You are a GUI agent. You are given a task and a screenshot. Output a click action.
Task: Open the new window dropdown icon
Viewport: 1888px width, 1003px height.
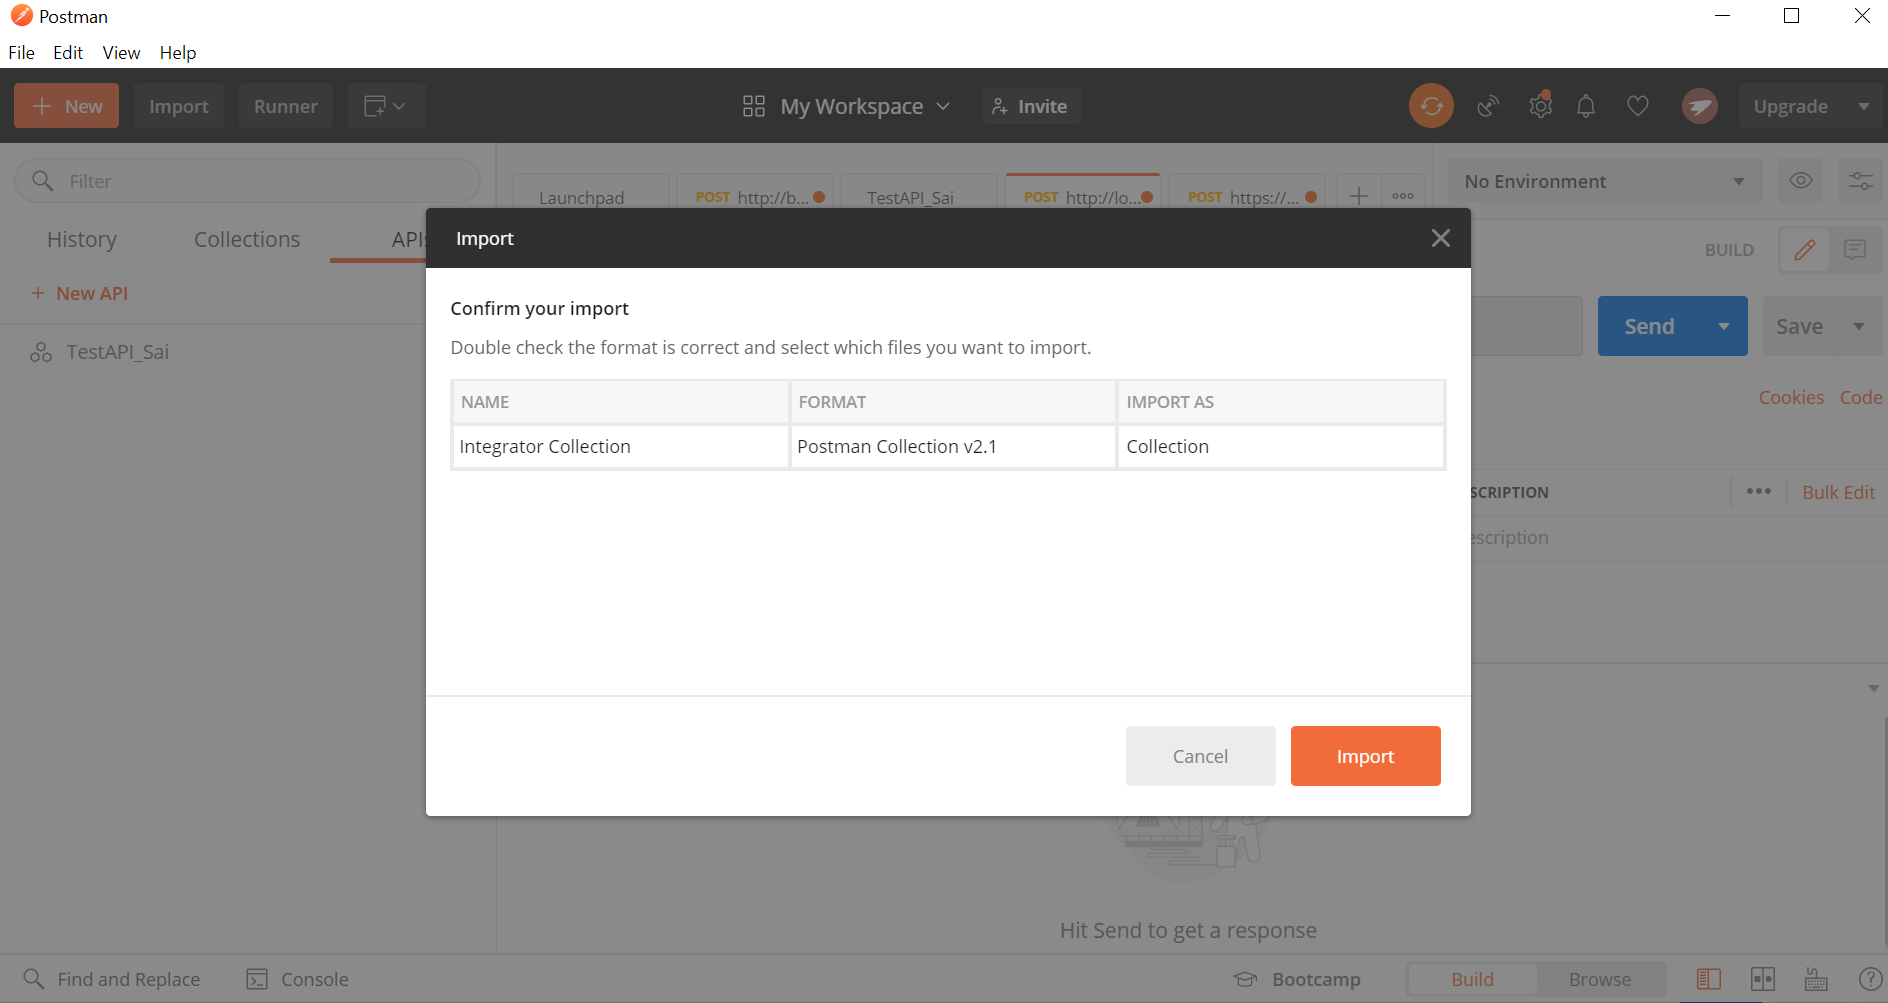[x=386, y=106]
